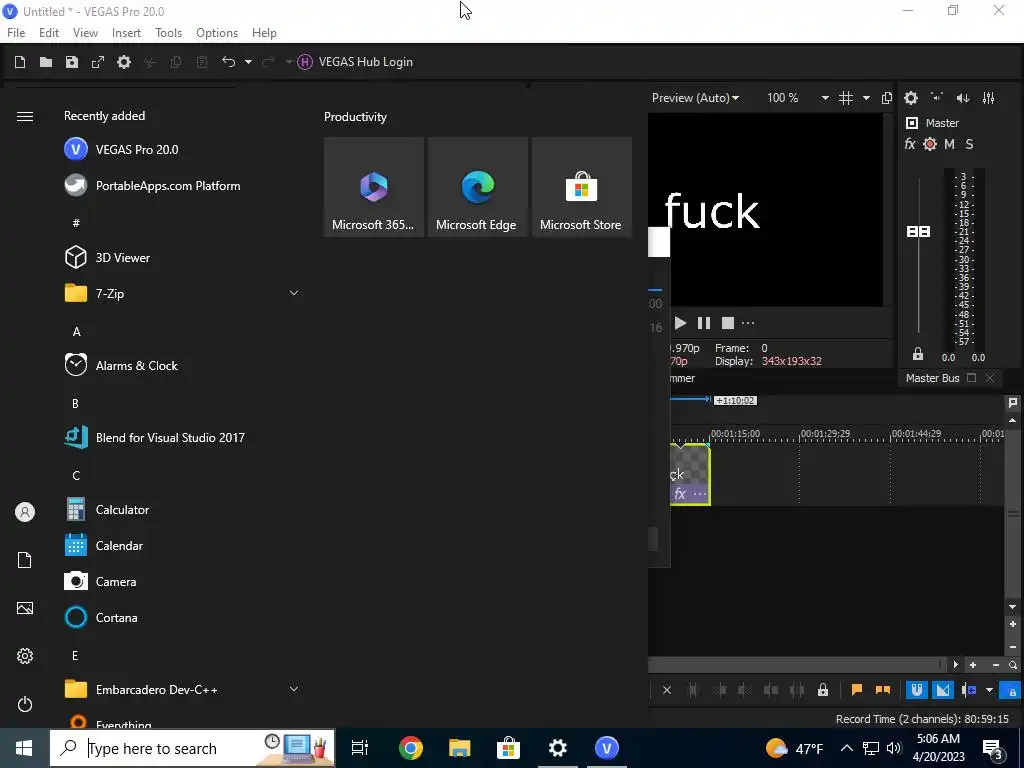Open the timeline clip's more options dots
Image resolution: width=1024 pixels, height=768 pixels.
[x=699, y=494]
